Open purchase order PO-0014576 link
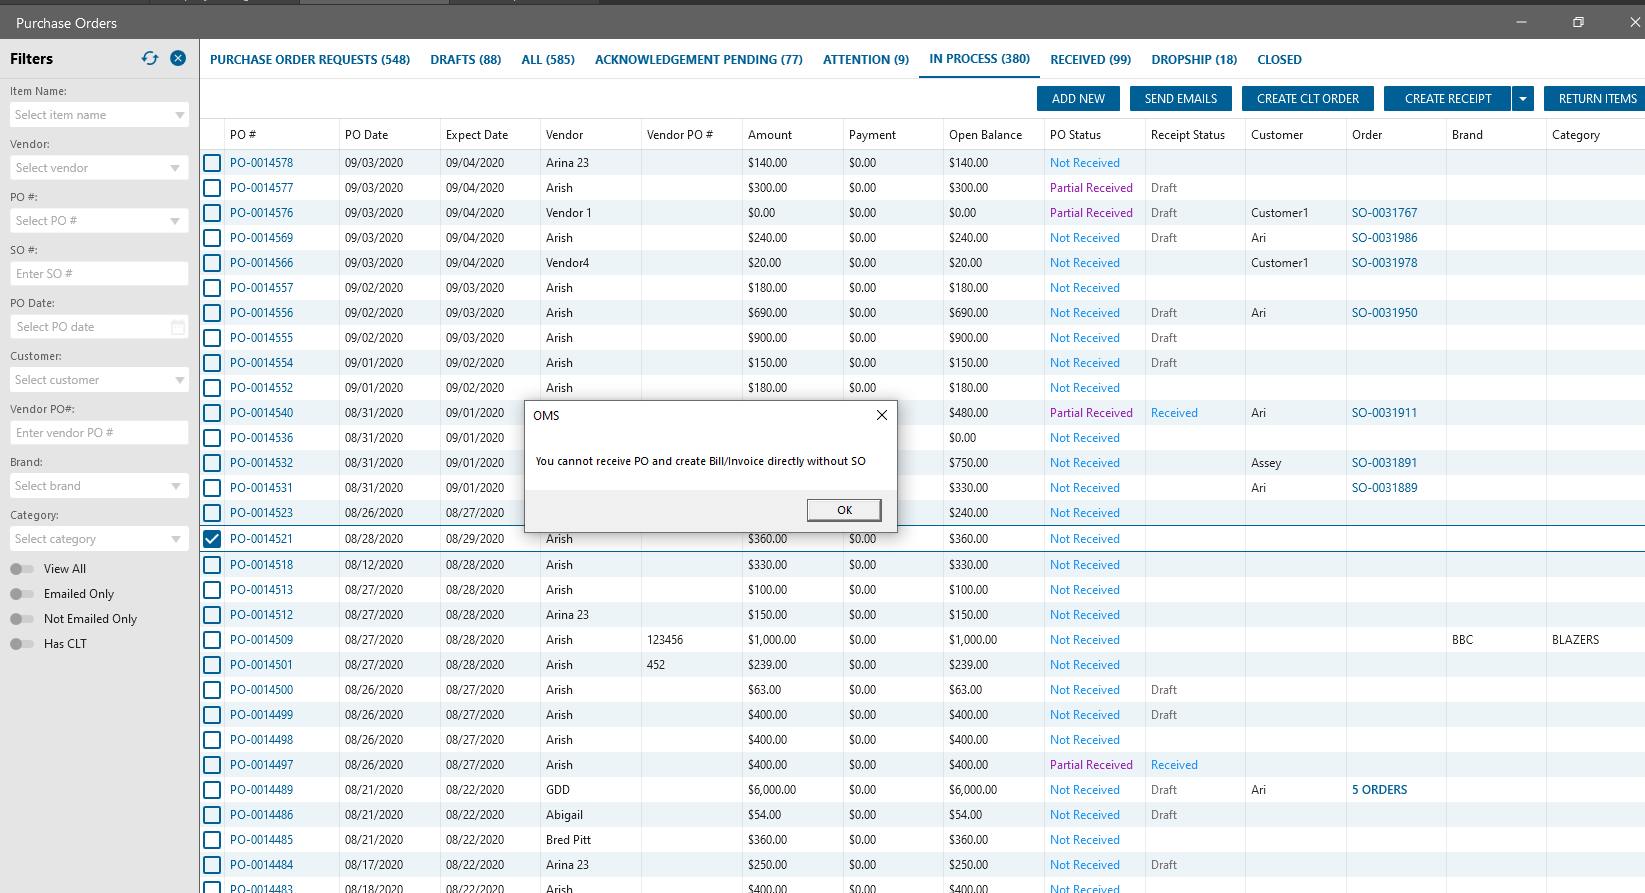 pyautogui.click(x=262, y=213)
